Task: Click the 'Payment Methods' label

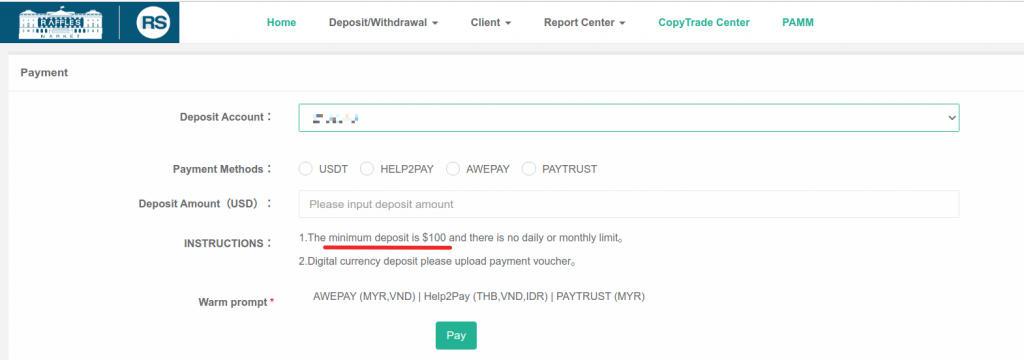Action: click(222, 169)
